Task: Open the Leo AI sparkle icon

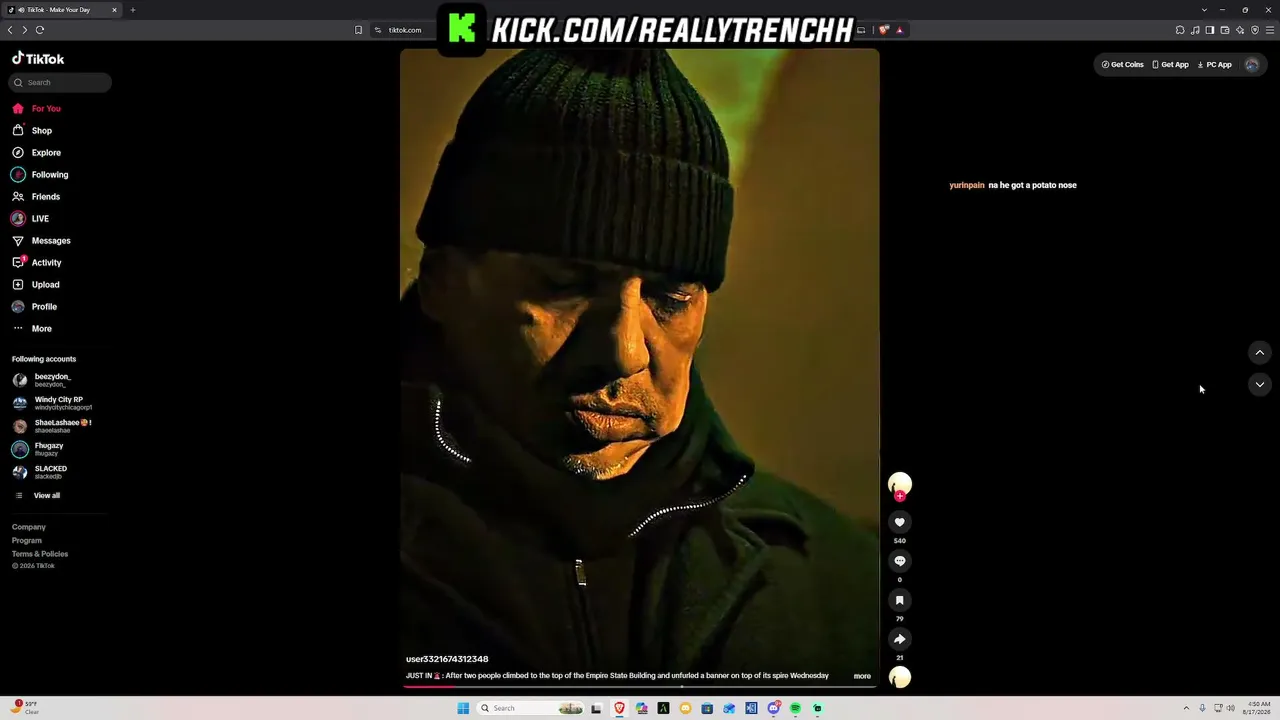Action: [x=1240, y=30]
